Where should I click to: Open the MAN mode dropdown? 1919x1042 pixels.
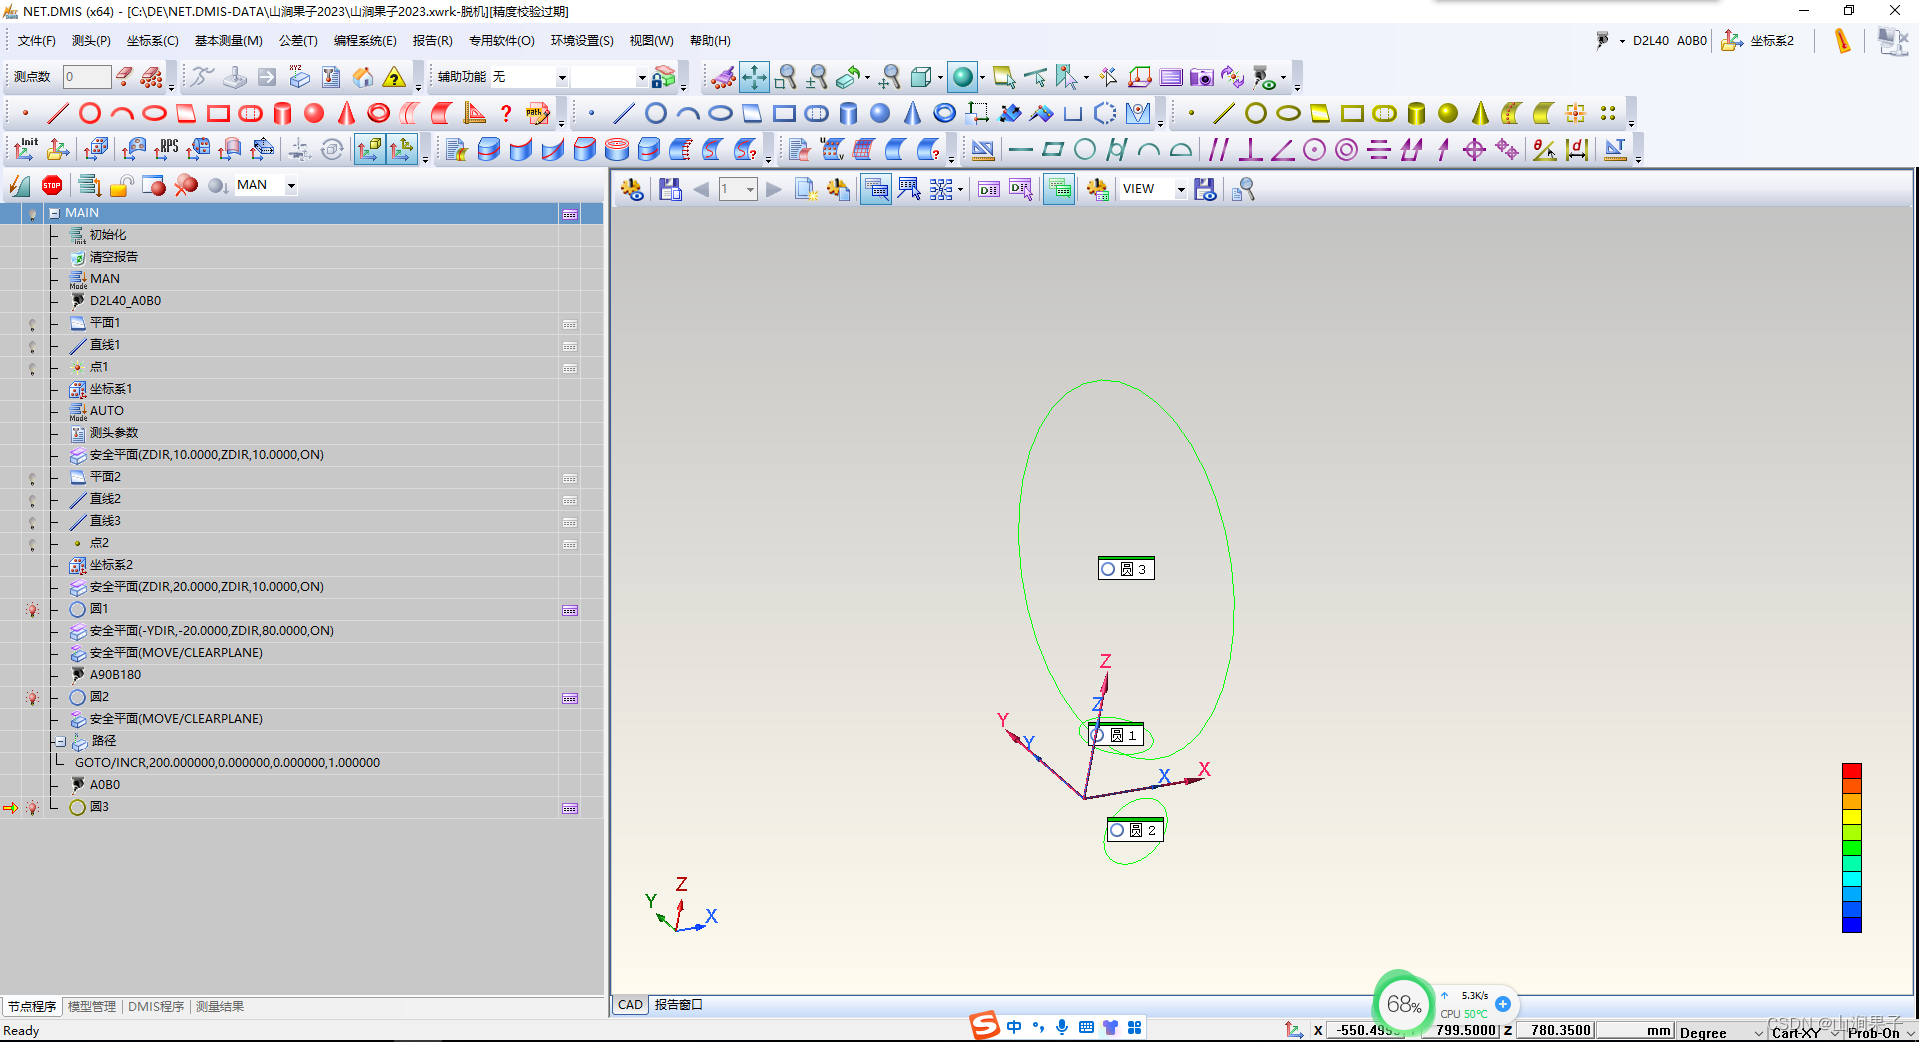point(291,185)
